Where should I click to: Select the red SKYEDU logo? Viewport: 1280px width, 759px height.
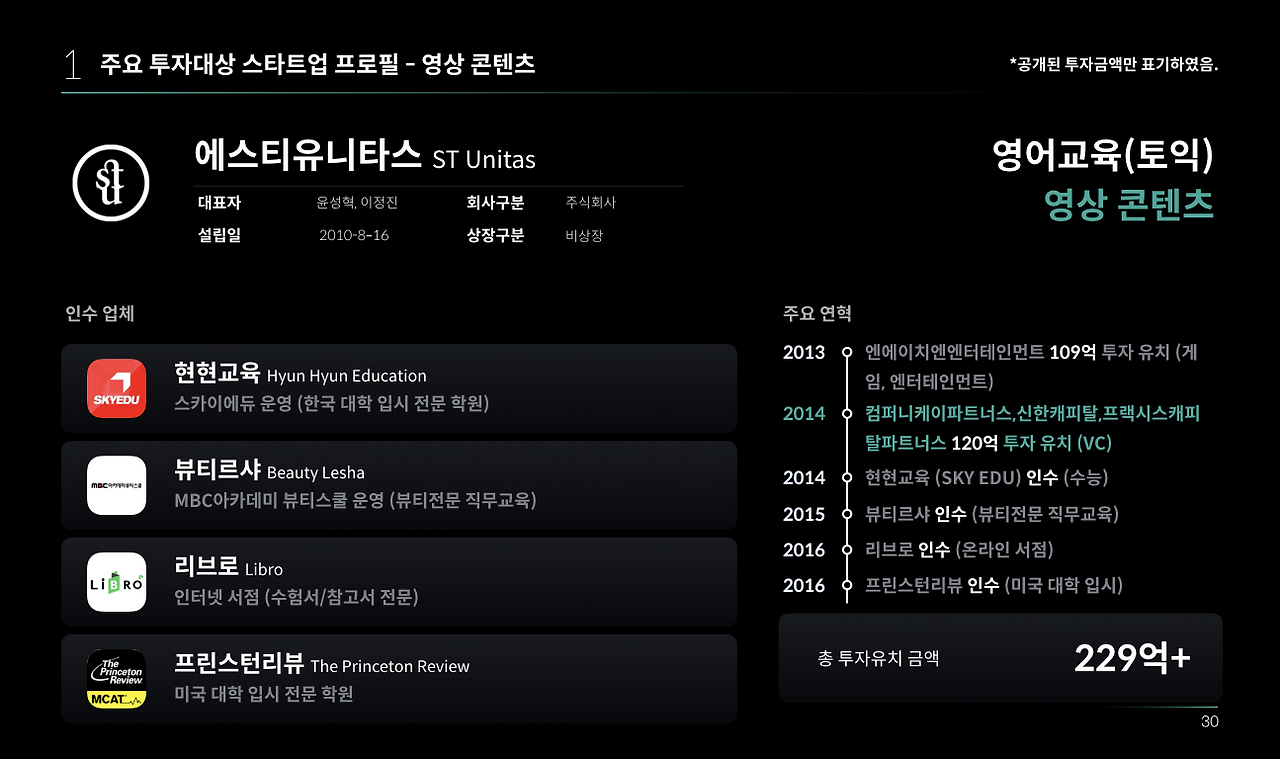click(116, 388)
